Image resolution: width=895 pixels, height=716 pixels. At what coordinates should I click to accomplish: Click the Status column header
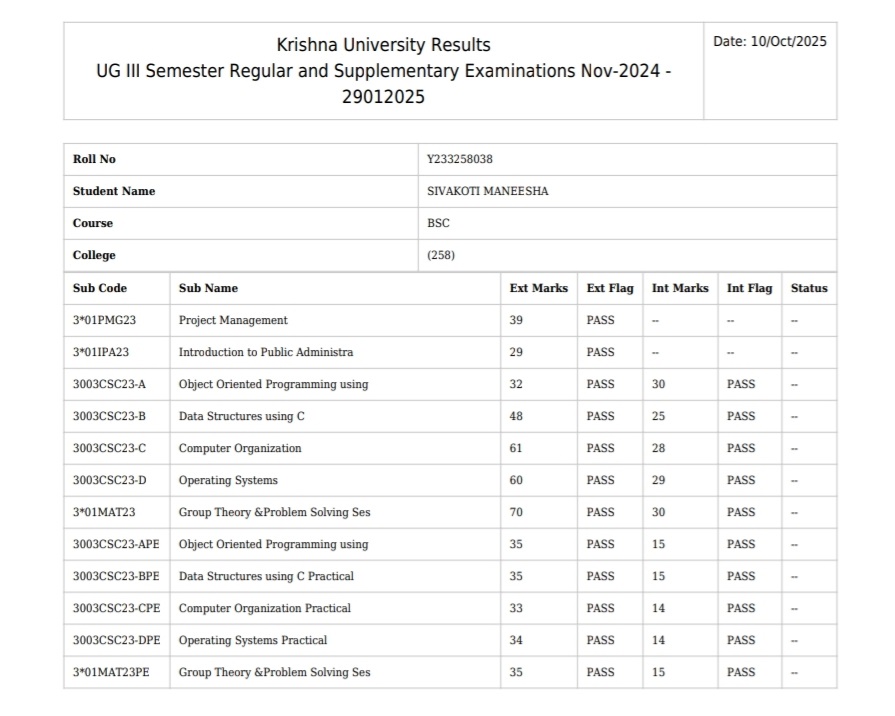(x=809, y=288)
